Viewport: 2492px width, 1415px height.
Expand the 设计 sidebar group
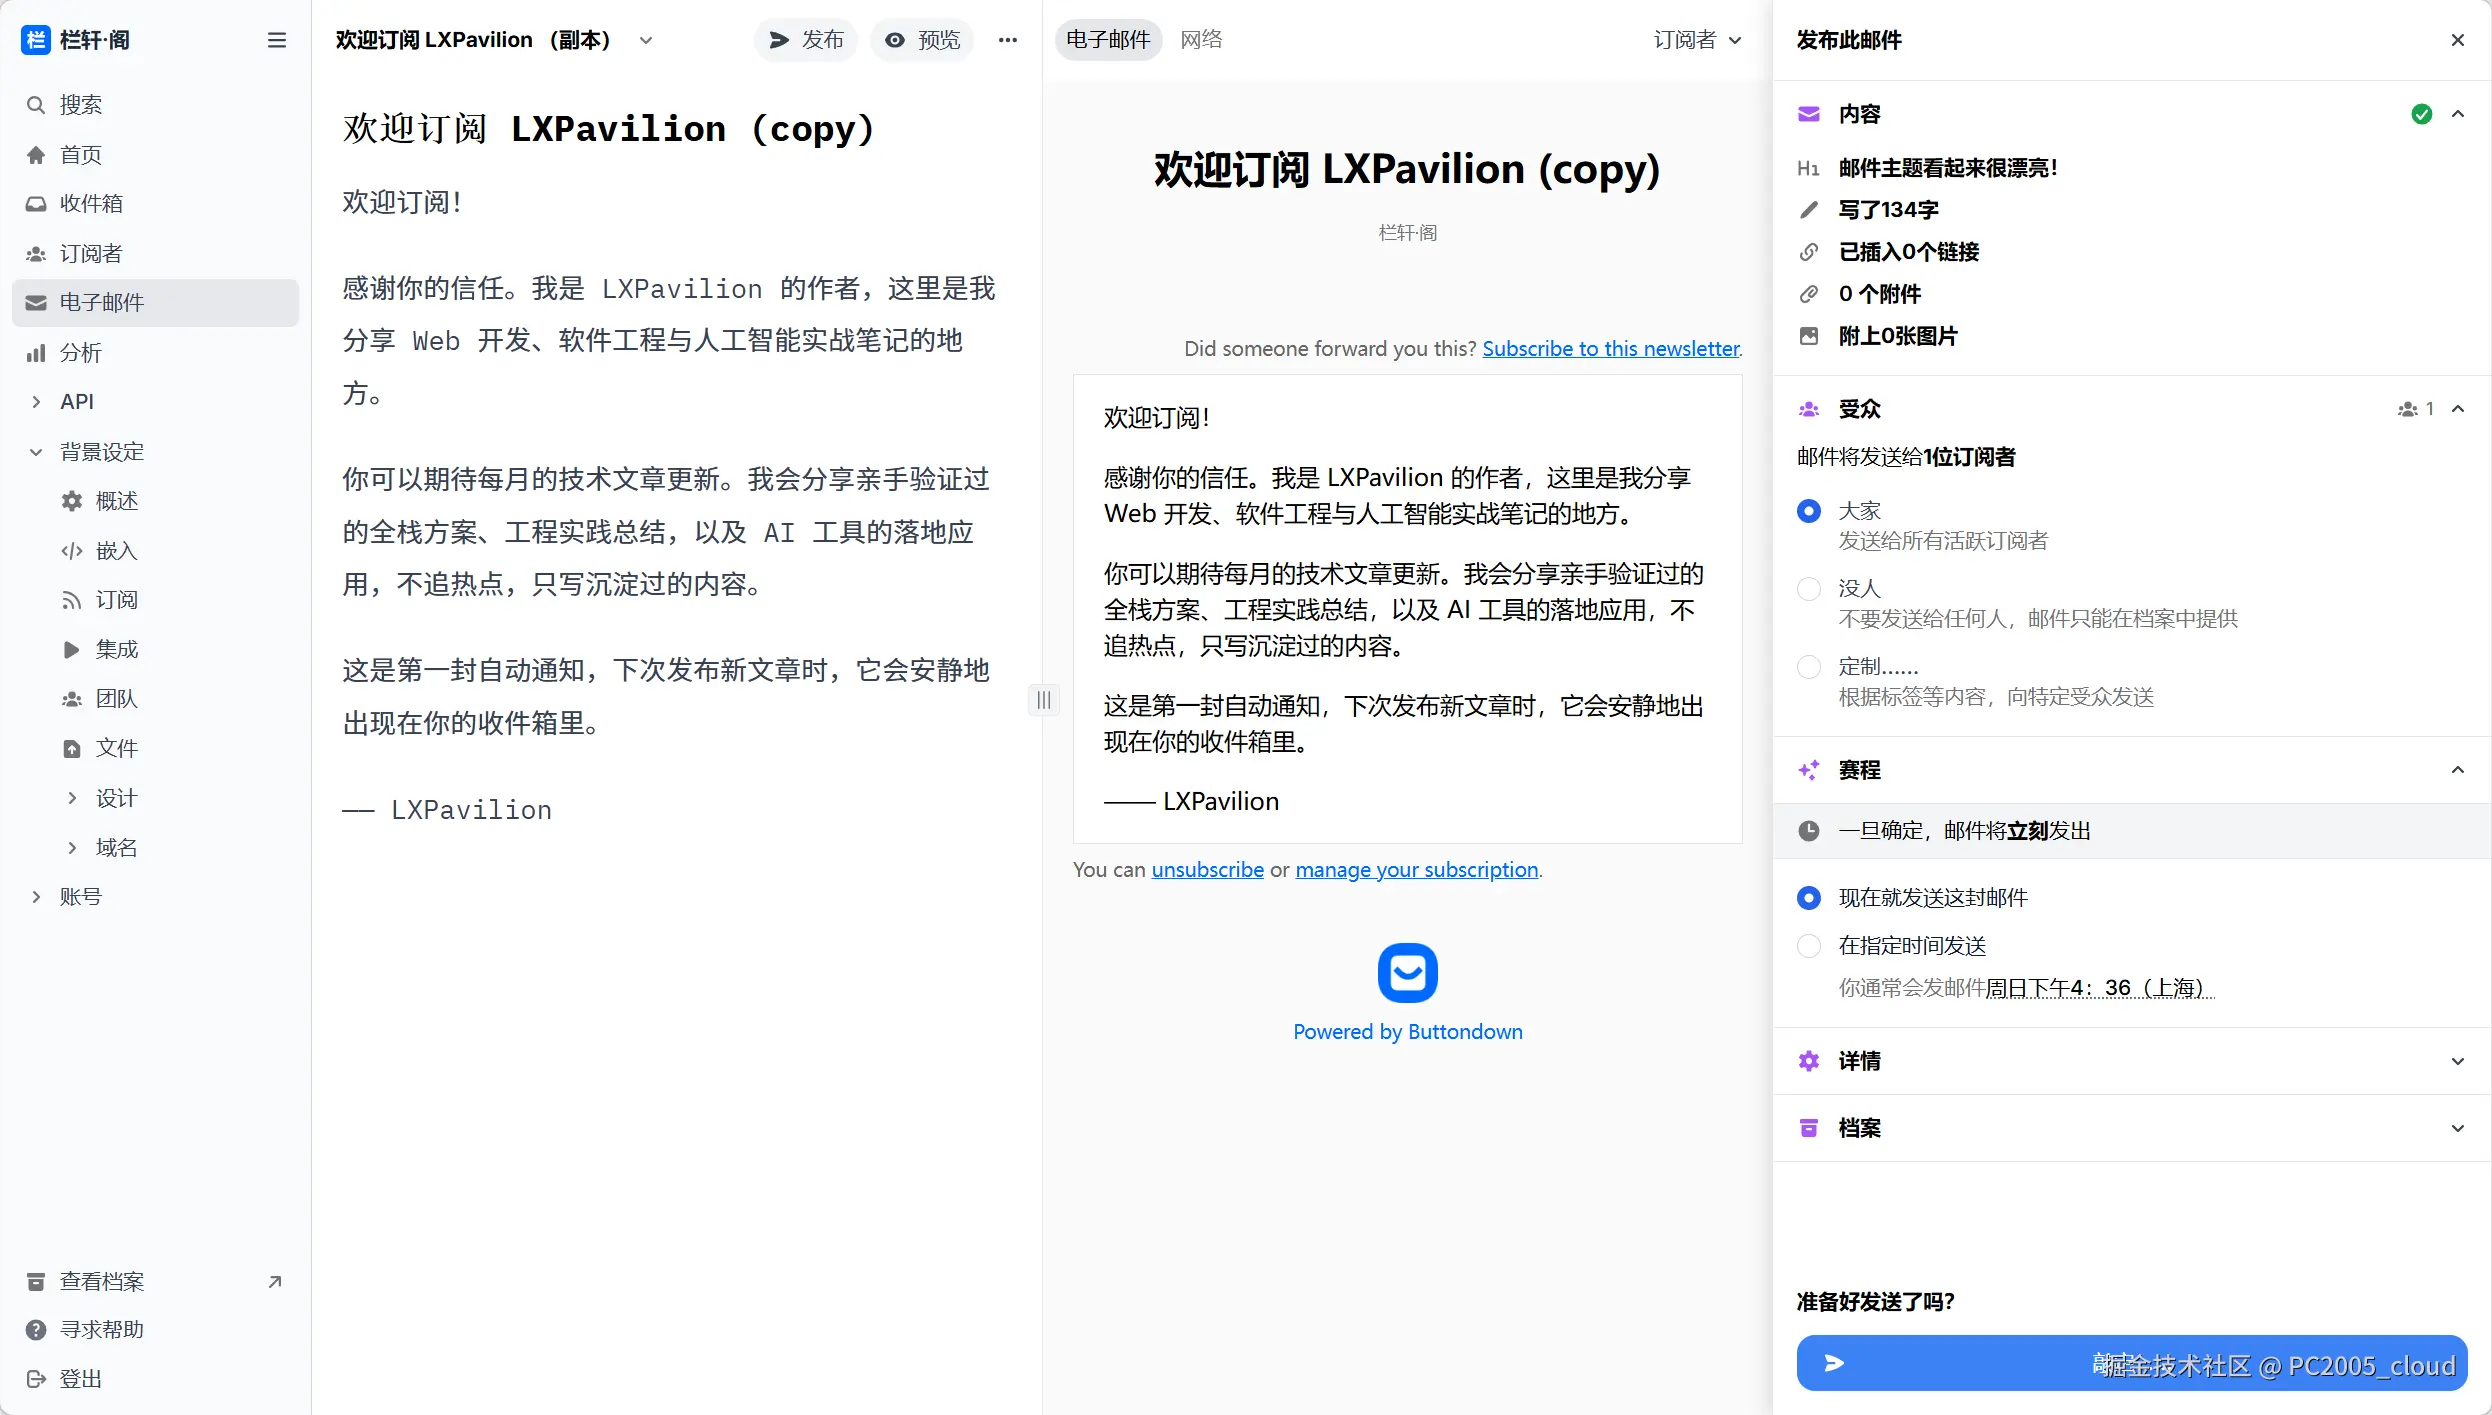72,798
